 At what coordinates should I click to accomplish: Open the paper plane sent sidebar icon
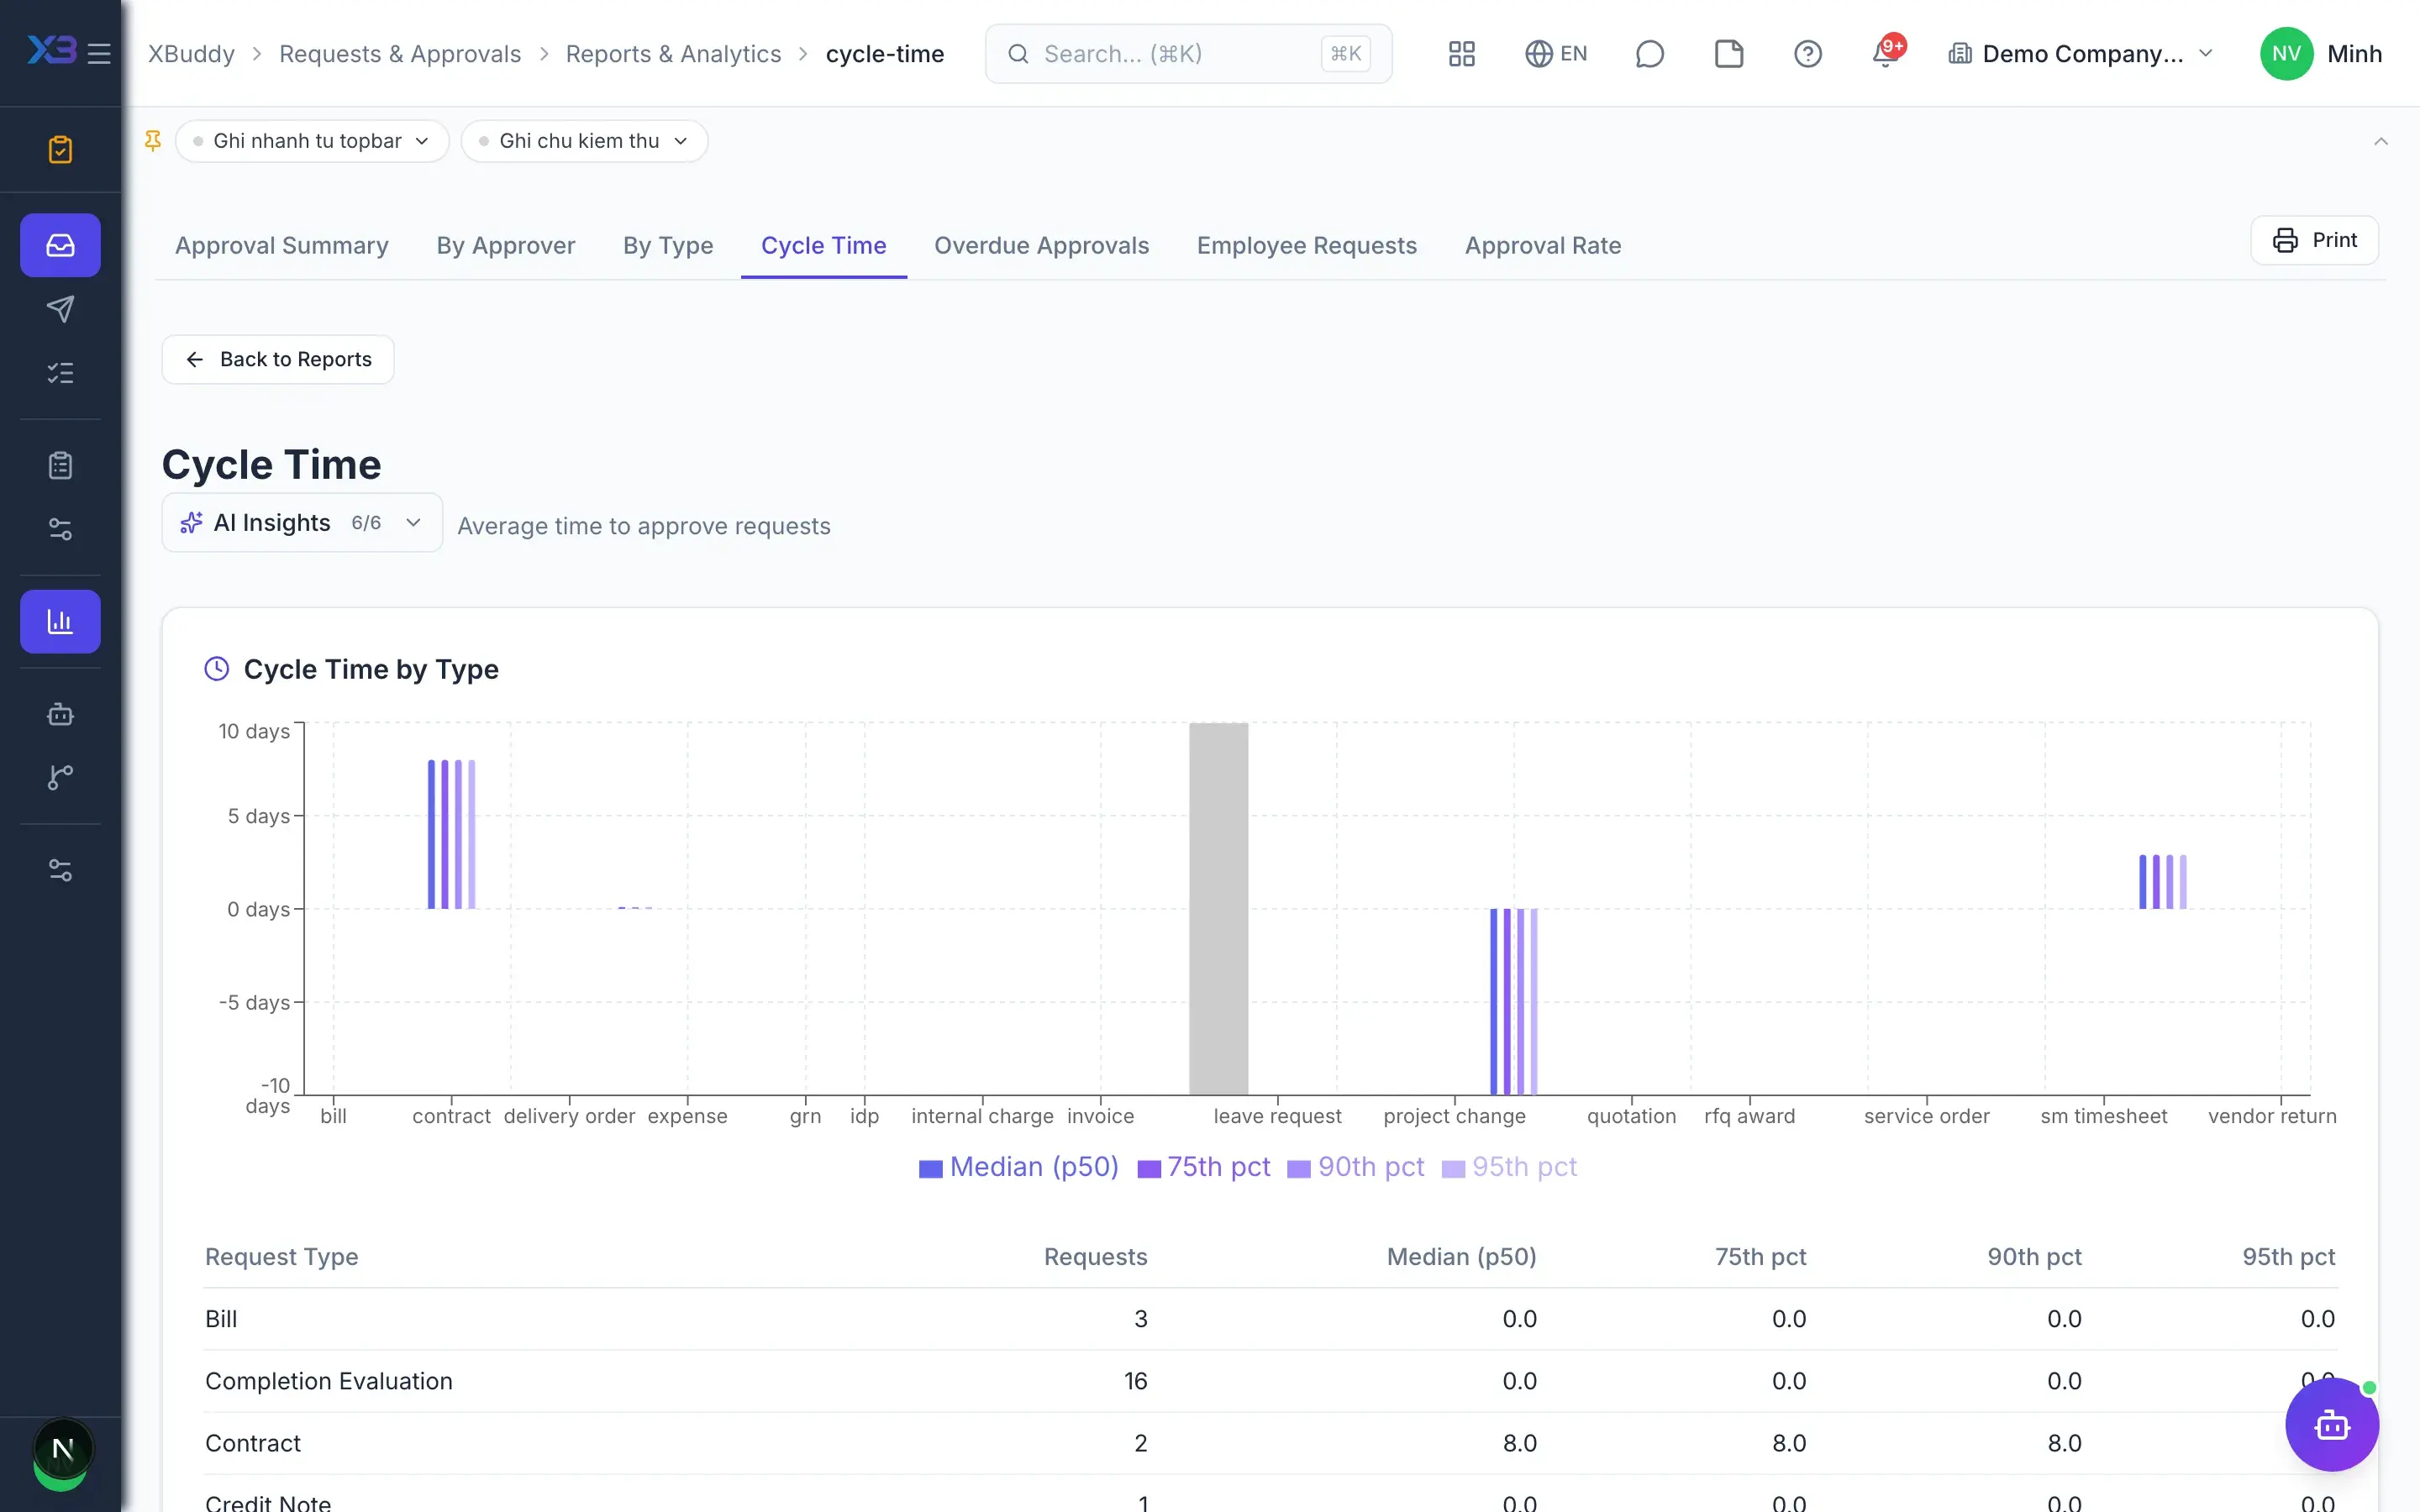60,309
